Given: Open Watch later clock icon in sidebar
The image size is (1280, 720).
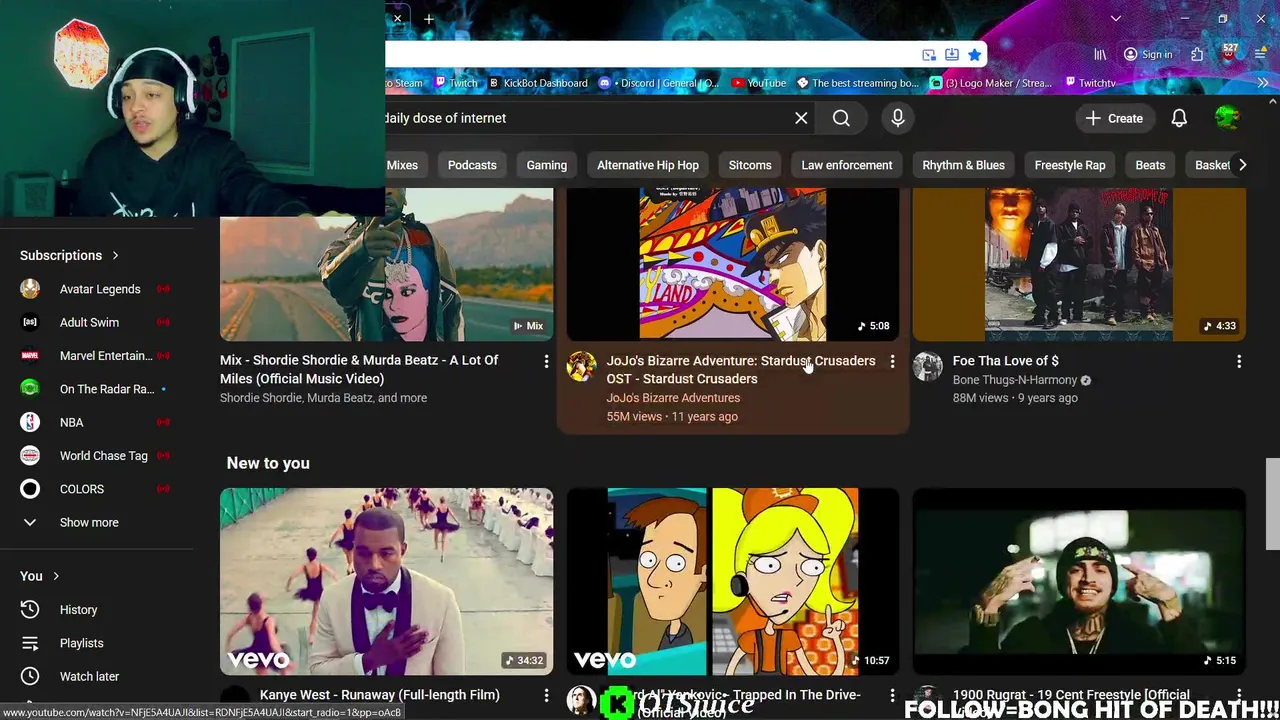Looking at the screenshot, I should click(30, 677).
